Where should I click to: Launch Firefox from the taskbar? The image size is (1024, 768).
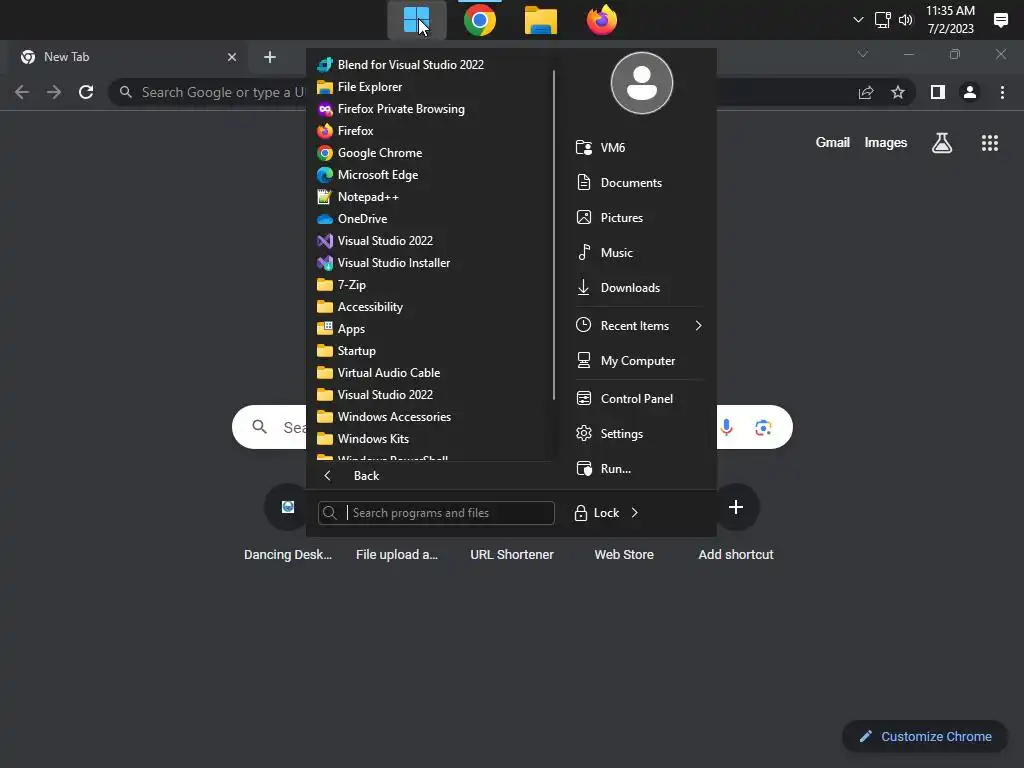pos(601,20)
